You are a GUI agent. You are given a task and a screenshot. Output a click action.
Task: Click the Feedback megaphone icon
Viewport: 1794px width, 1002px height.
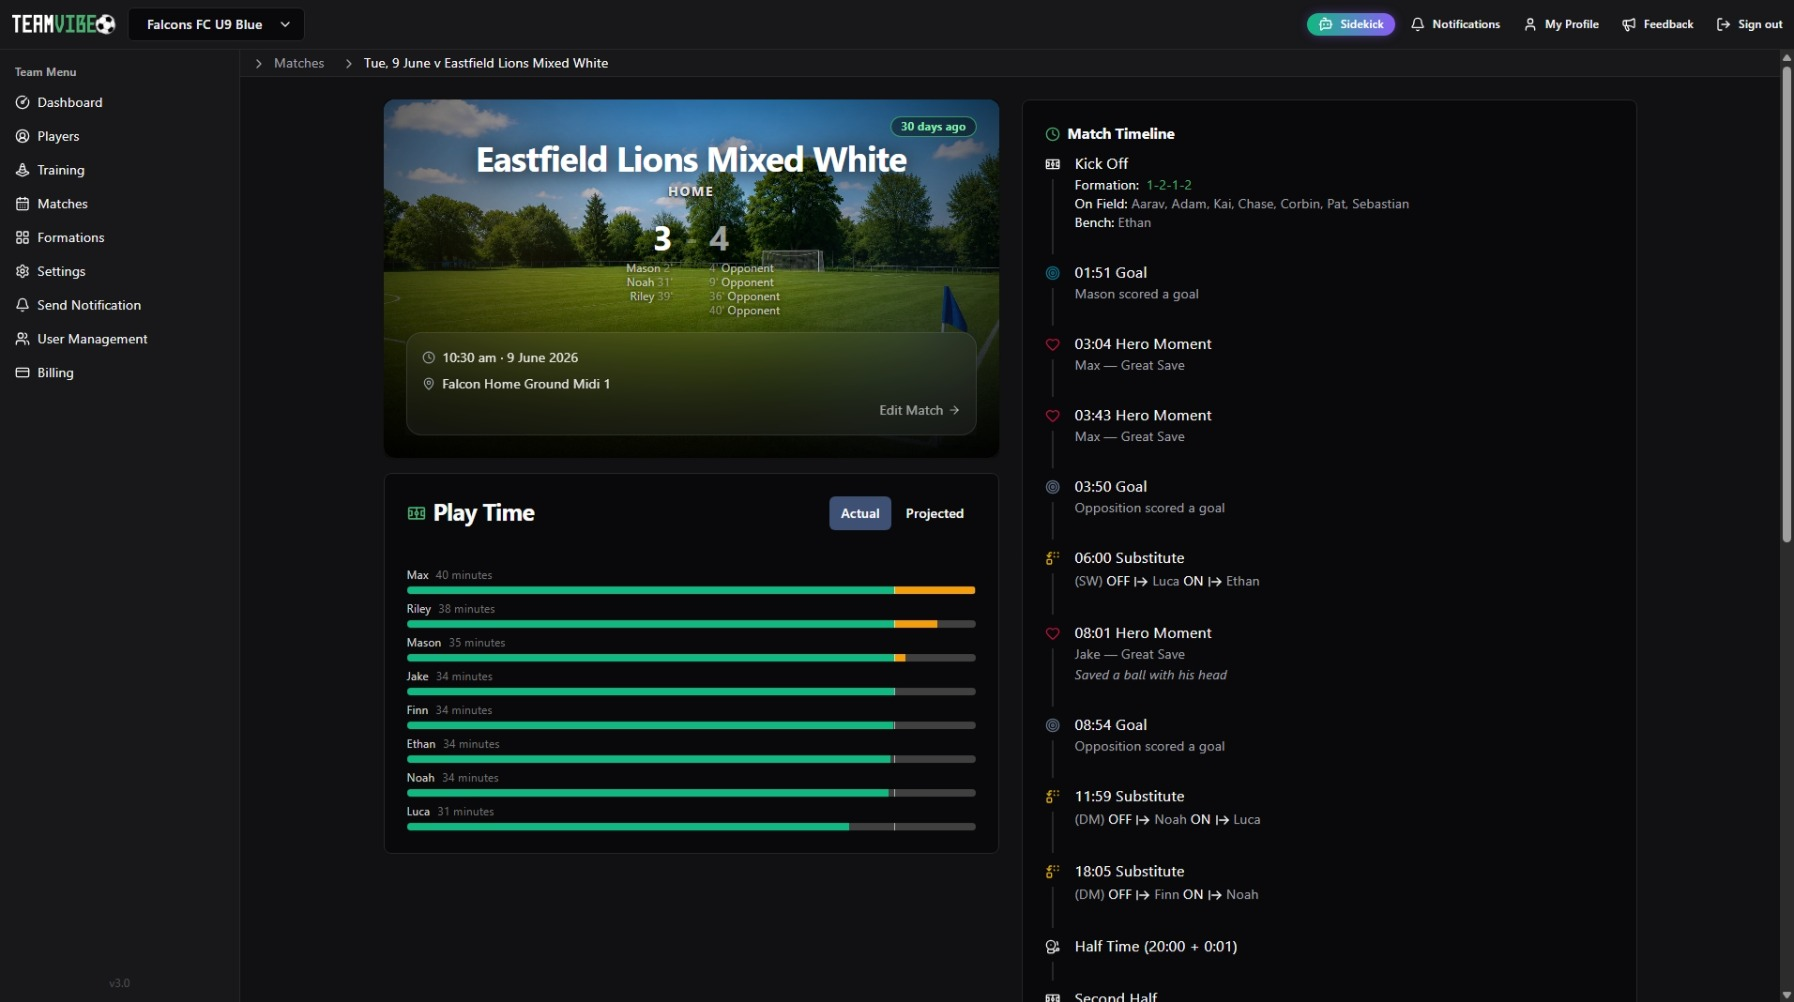pos(1629,24)
